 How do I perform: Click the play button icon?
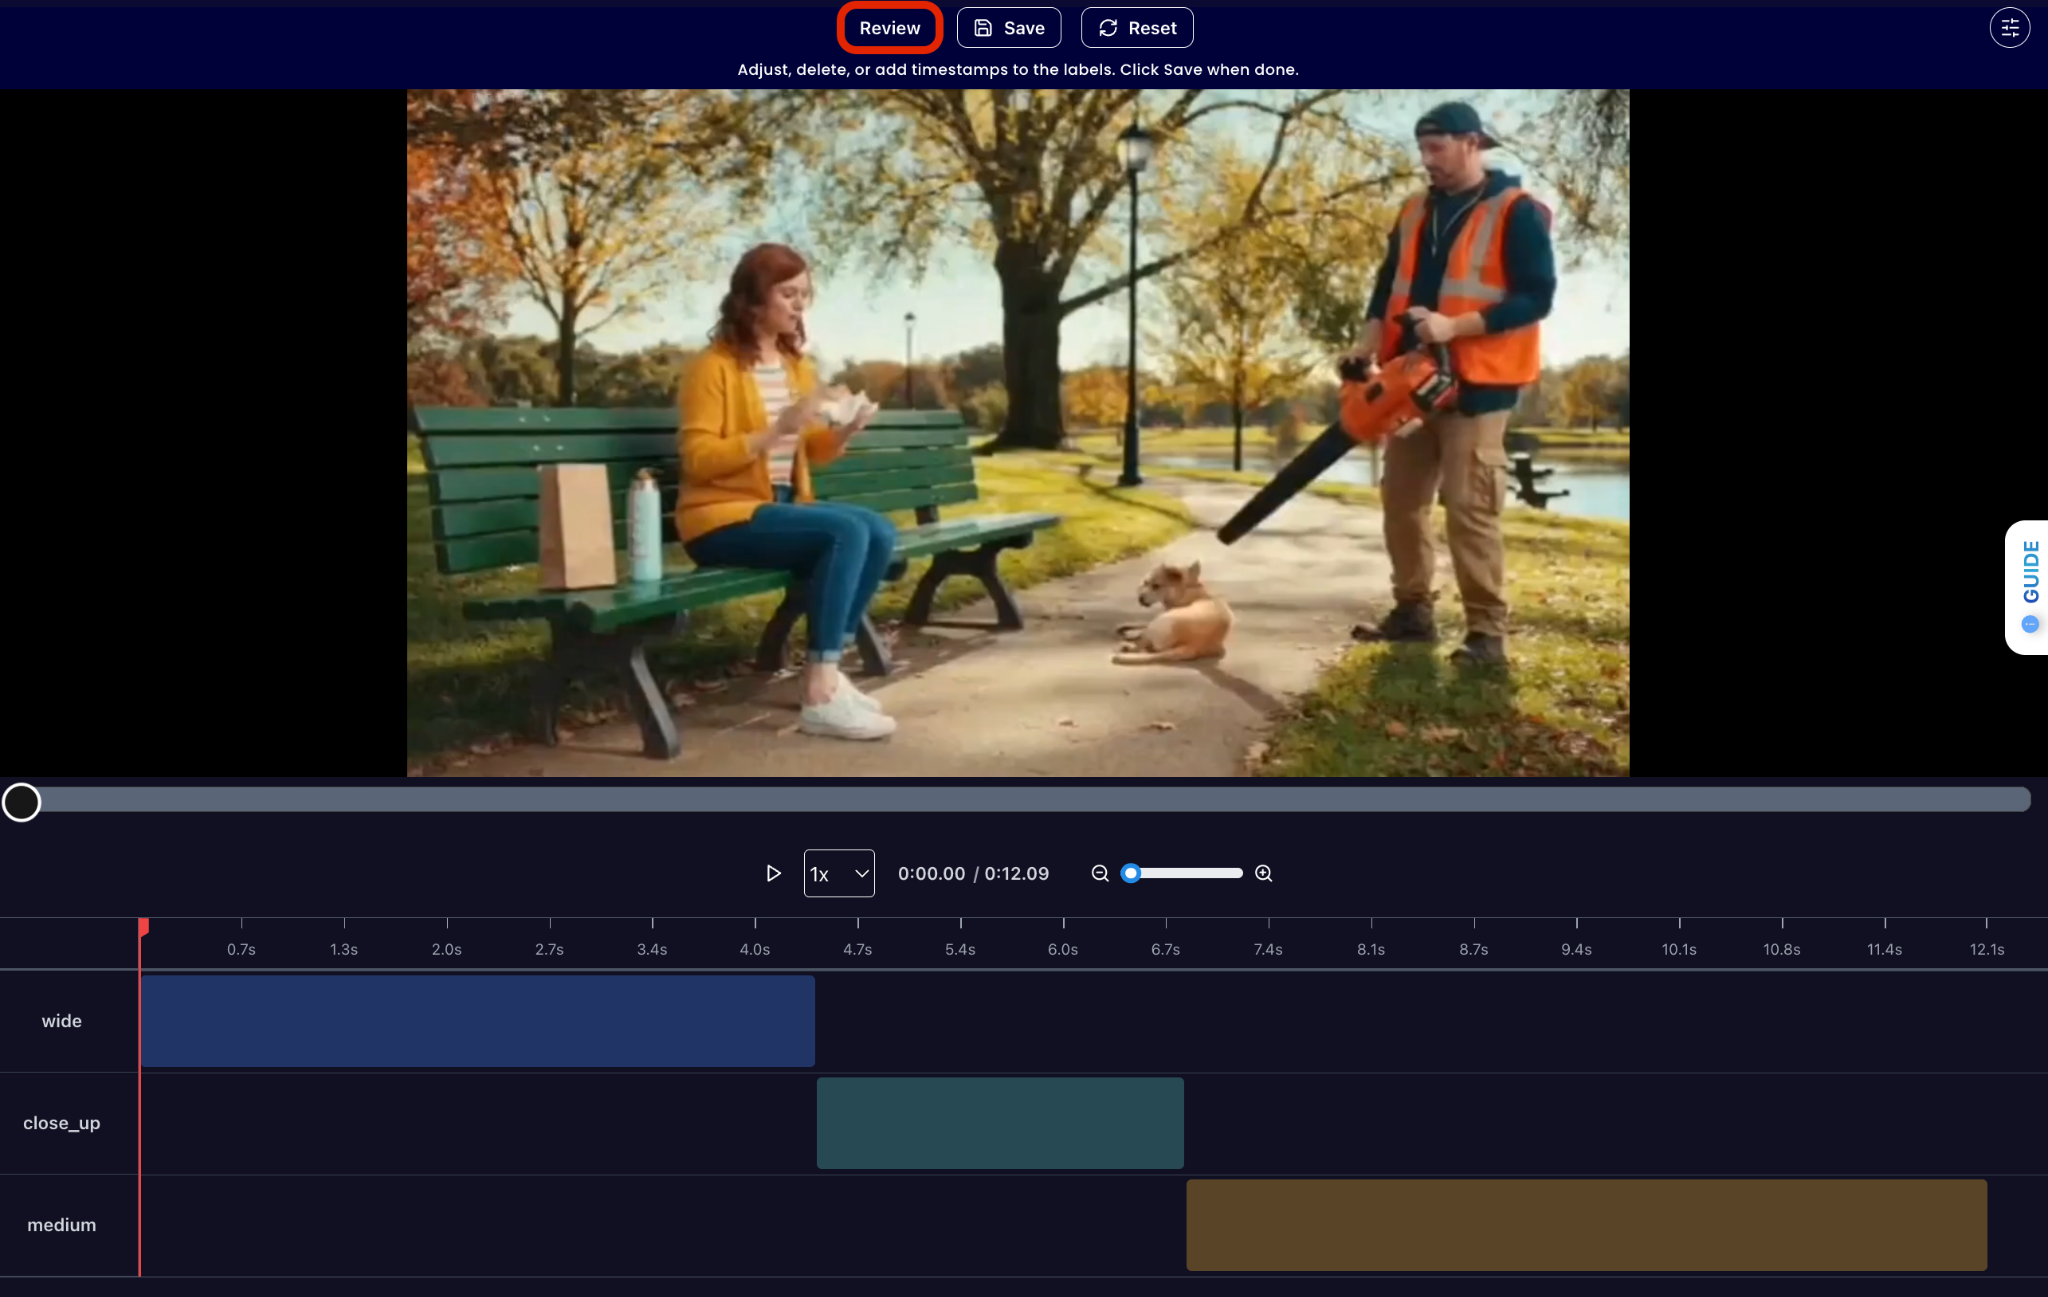click(773, 873)
